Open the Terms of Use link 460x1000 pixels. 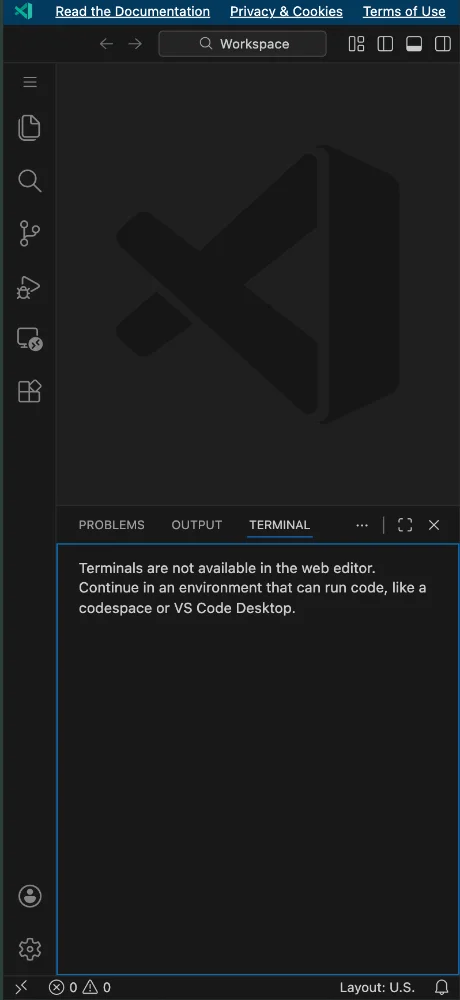tap(404, 11)
